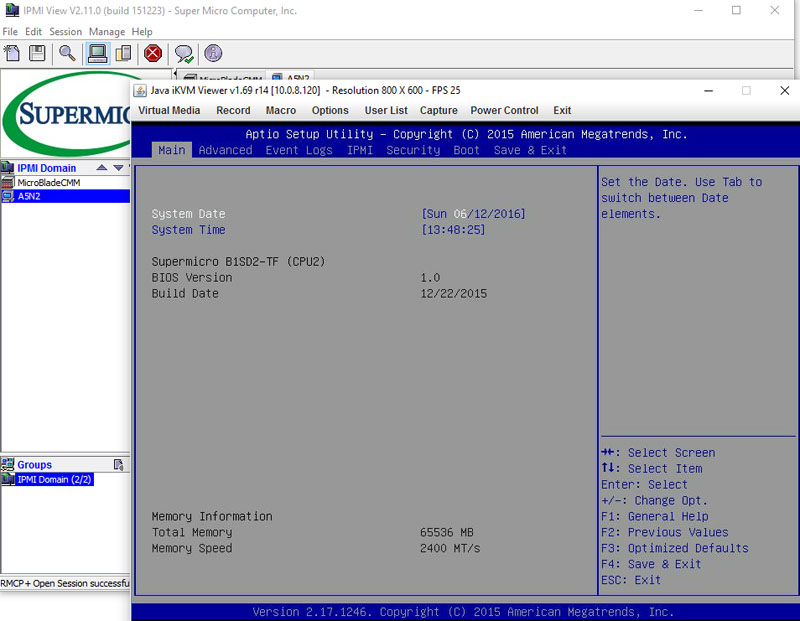This screenshot has width=800, height=621.
Task: Click the System Date value field
Action: tap(473, 214)
